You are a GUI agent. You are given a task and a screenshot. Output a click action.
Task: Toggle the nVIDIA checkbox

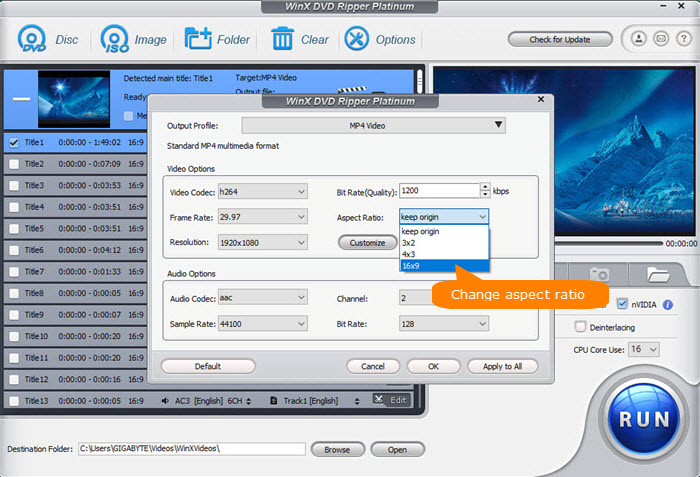[622, 304]
